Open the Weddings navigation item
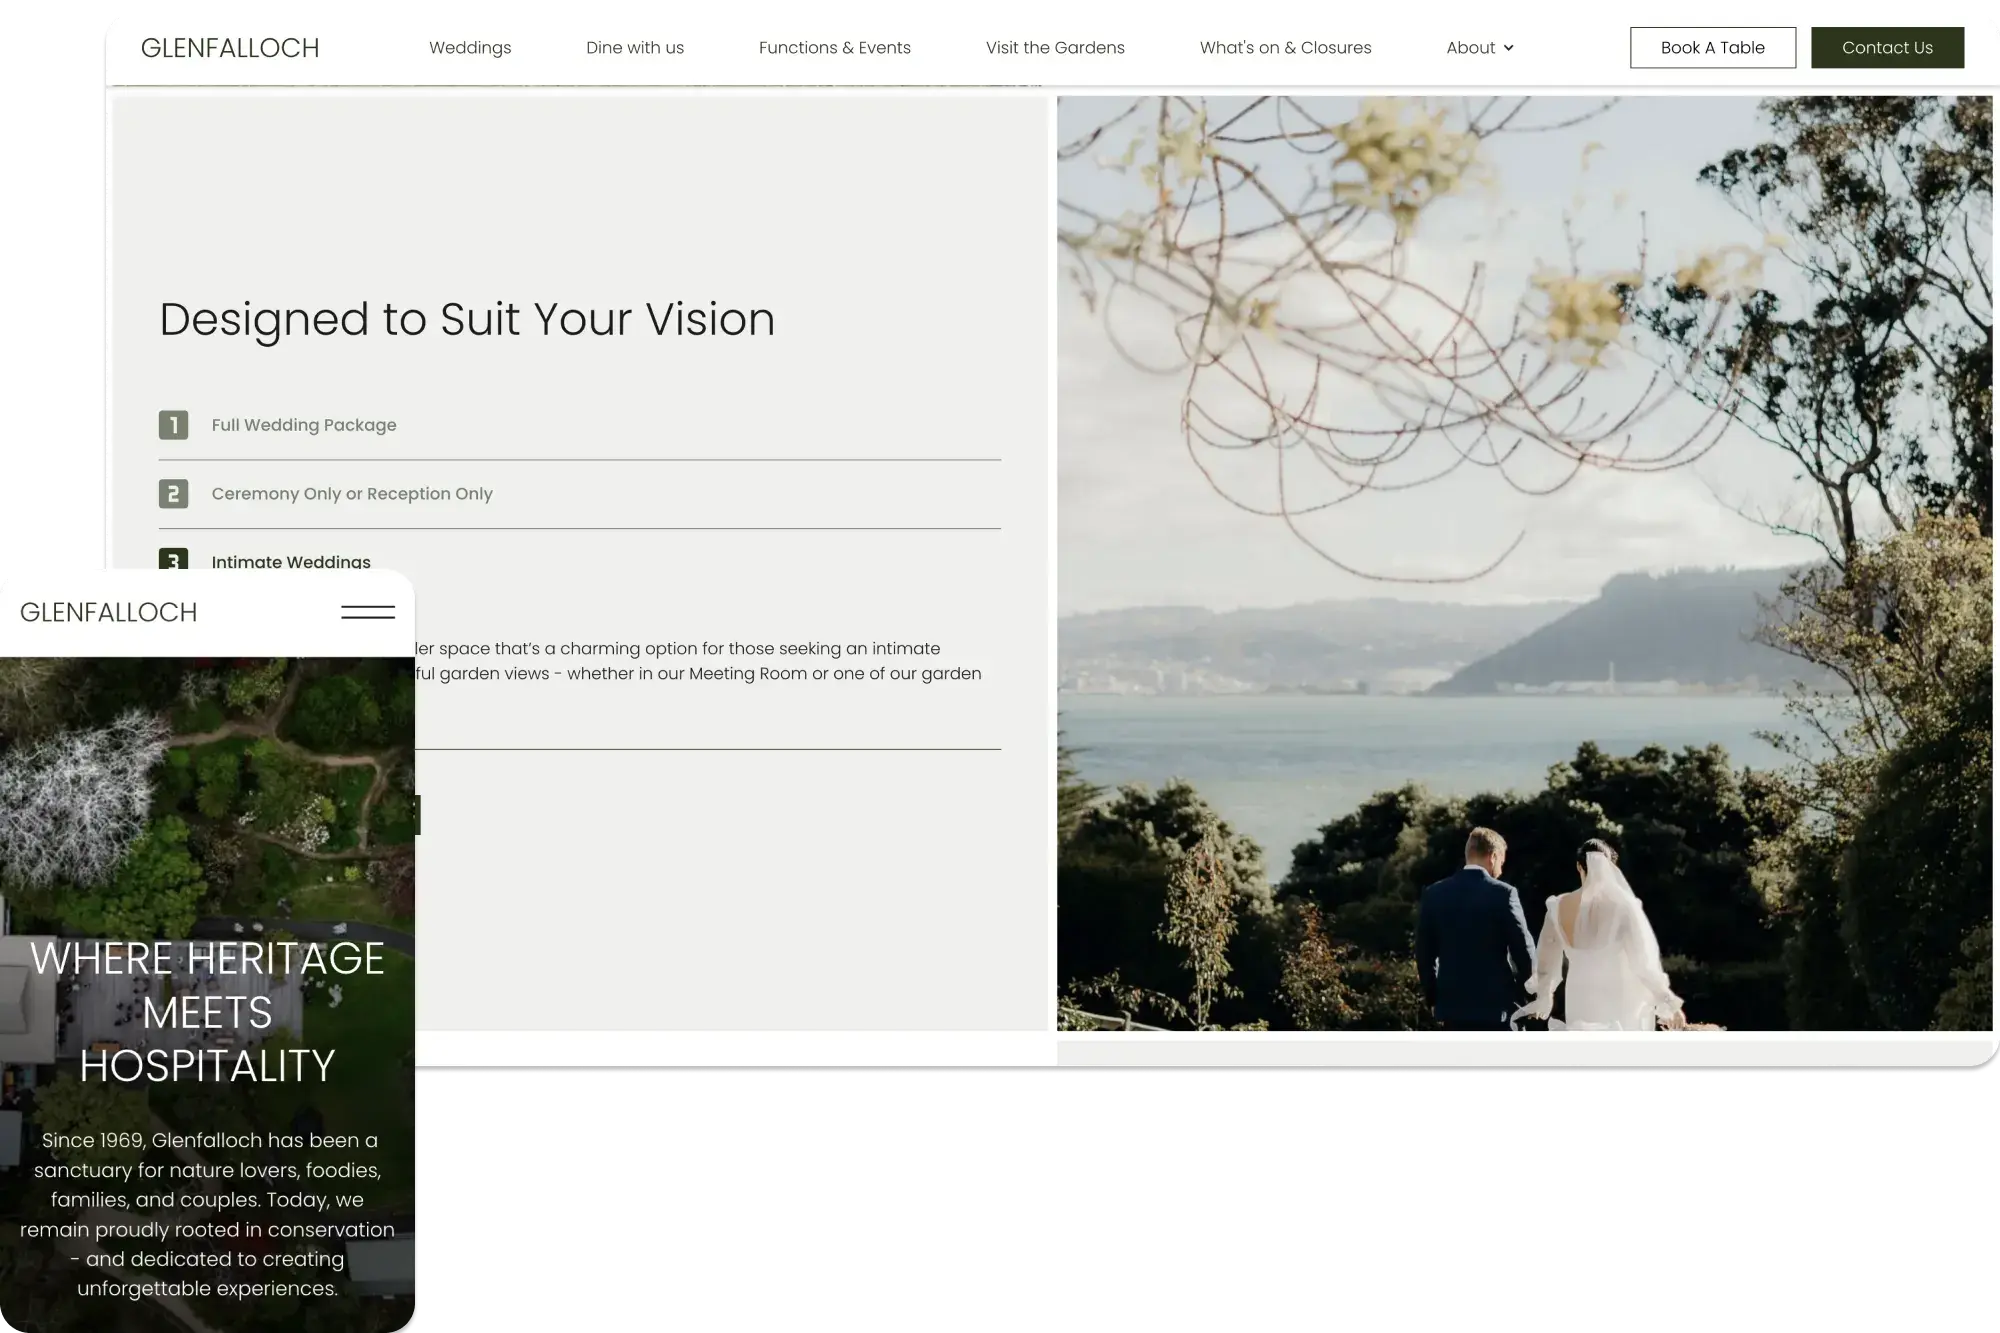This screenshot has height=1333, width=2000. pos(470,47)
